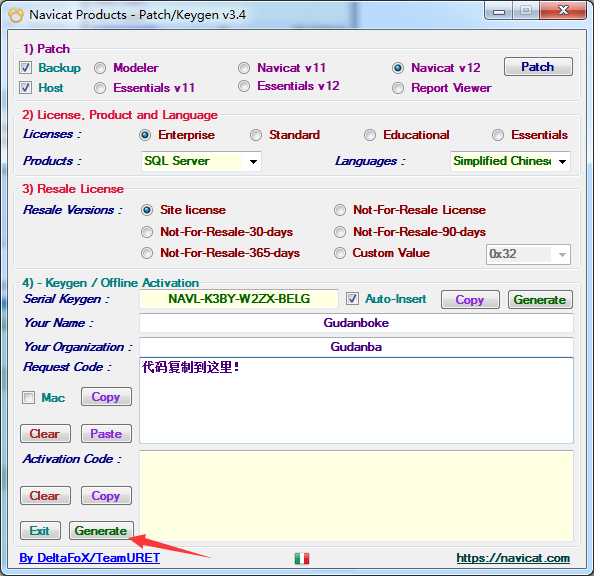Open the 0x32 custom value dropdown
This screenshot has width=594, height=576.
point(528,254)
